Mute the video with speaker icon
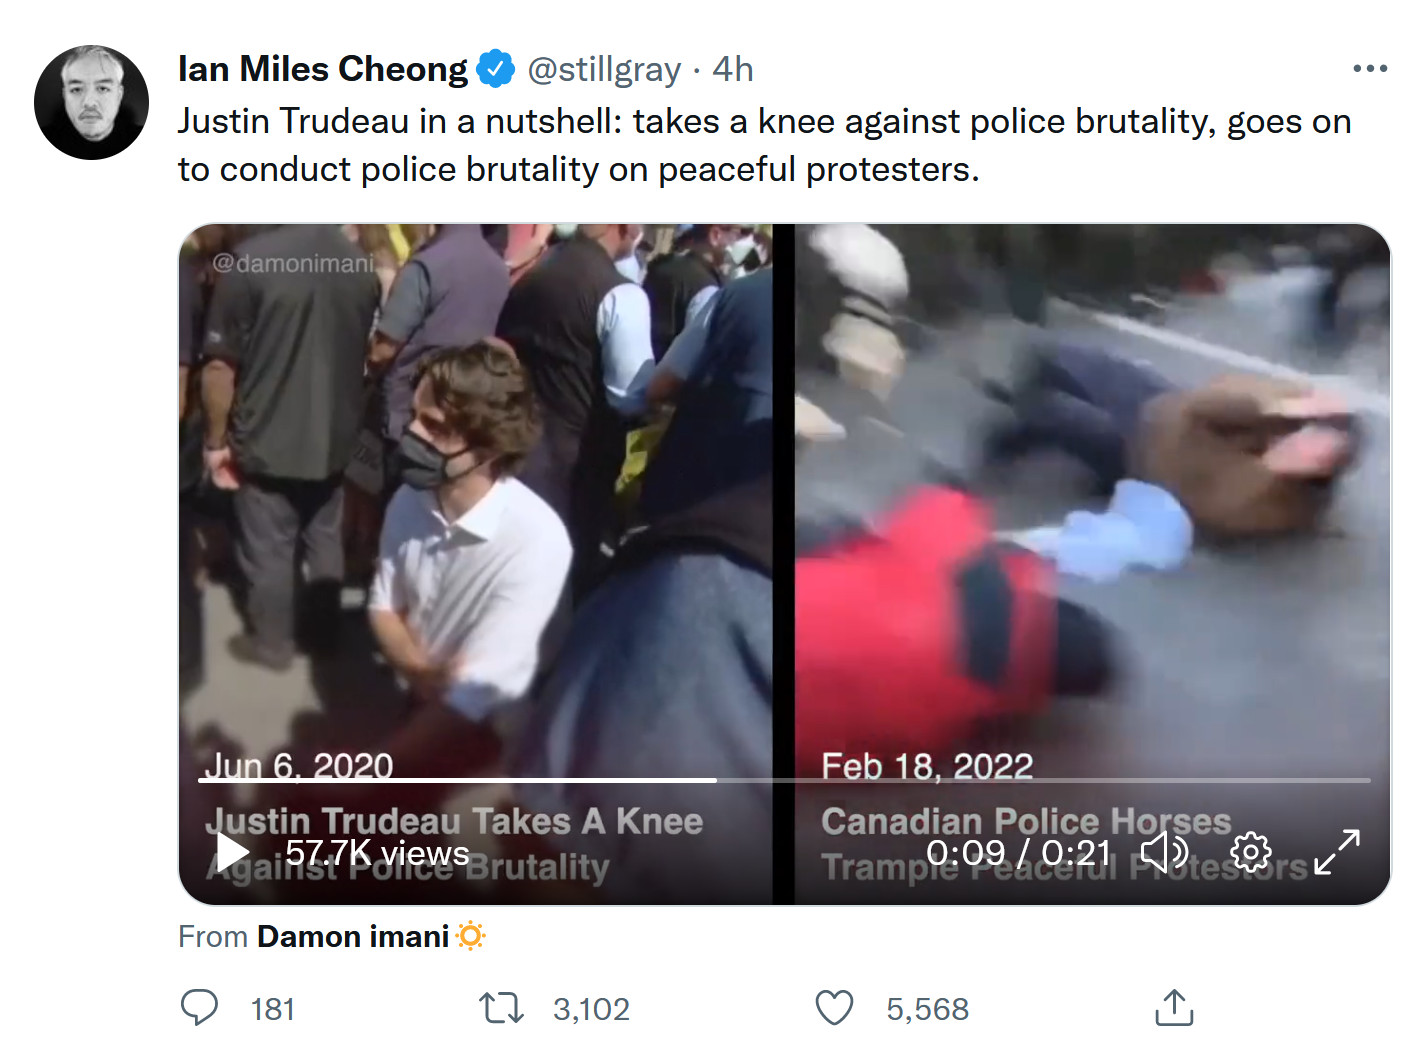The height and width of the screenshot is (1055, 1426). 1164,852
